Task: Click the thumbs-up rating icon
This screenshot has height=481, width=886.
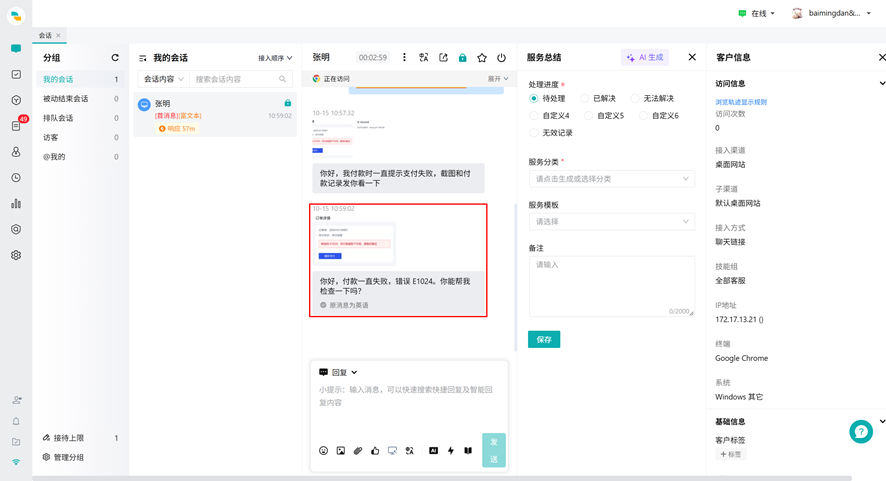Action: tap(375, 450)
